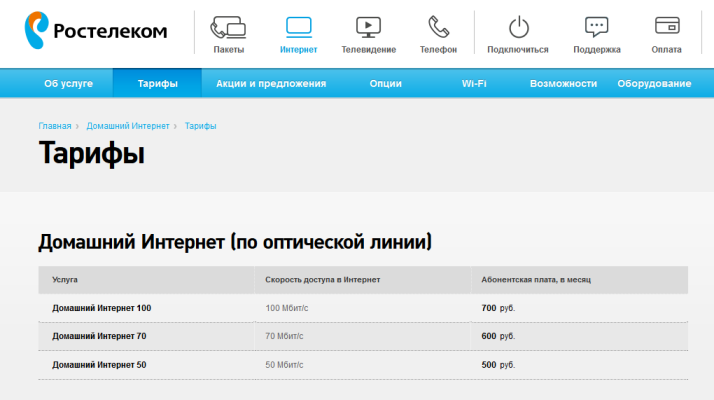Select the Домашний Интернет 50 tariff row

pyautogui.click(x=99, y=365)
